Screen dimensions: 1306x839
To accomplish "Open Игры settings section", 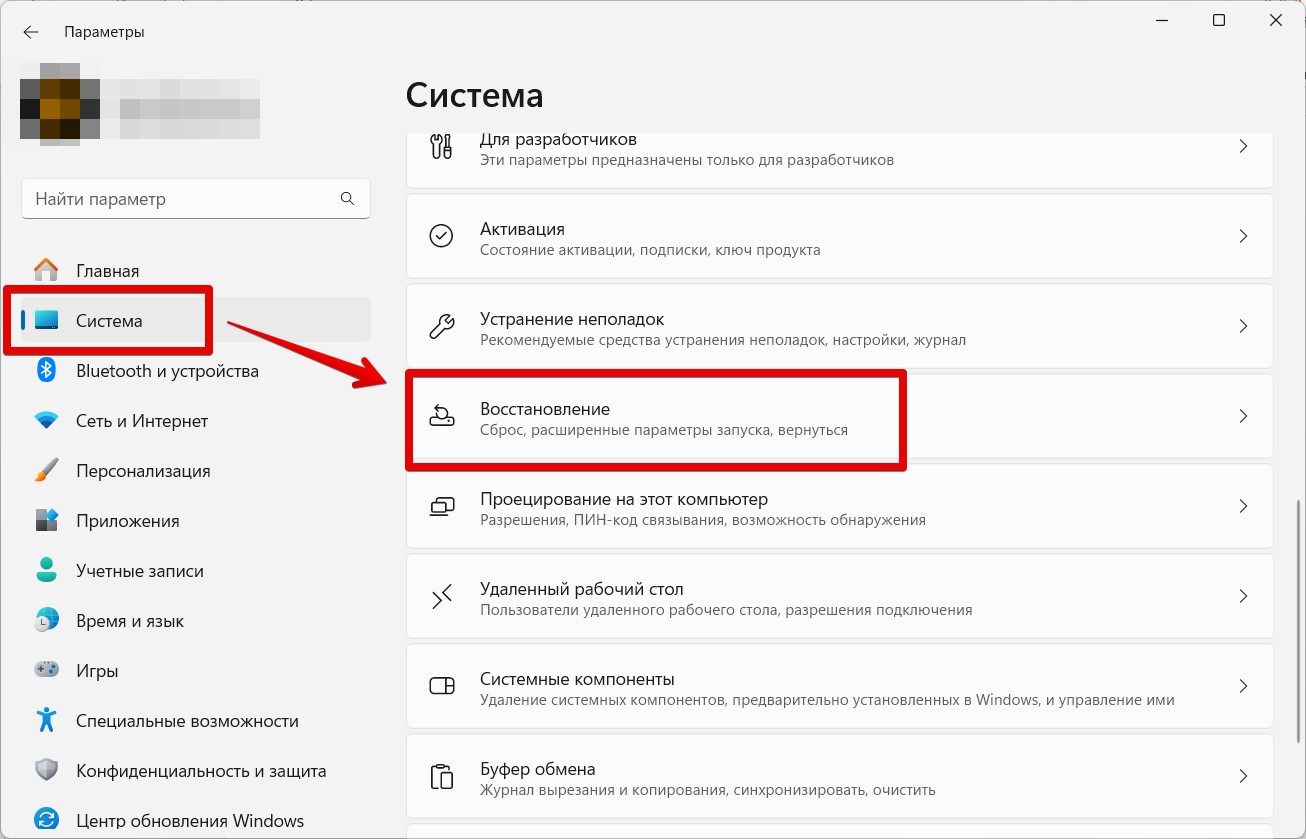I will pyautogui.click(x=195, y=670).
